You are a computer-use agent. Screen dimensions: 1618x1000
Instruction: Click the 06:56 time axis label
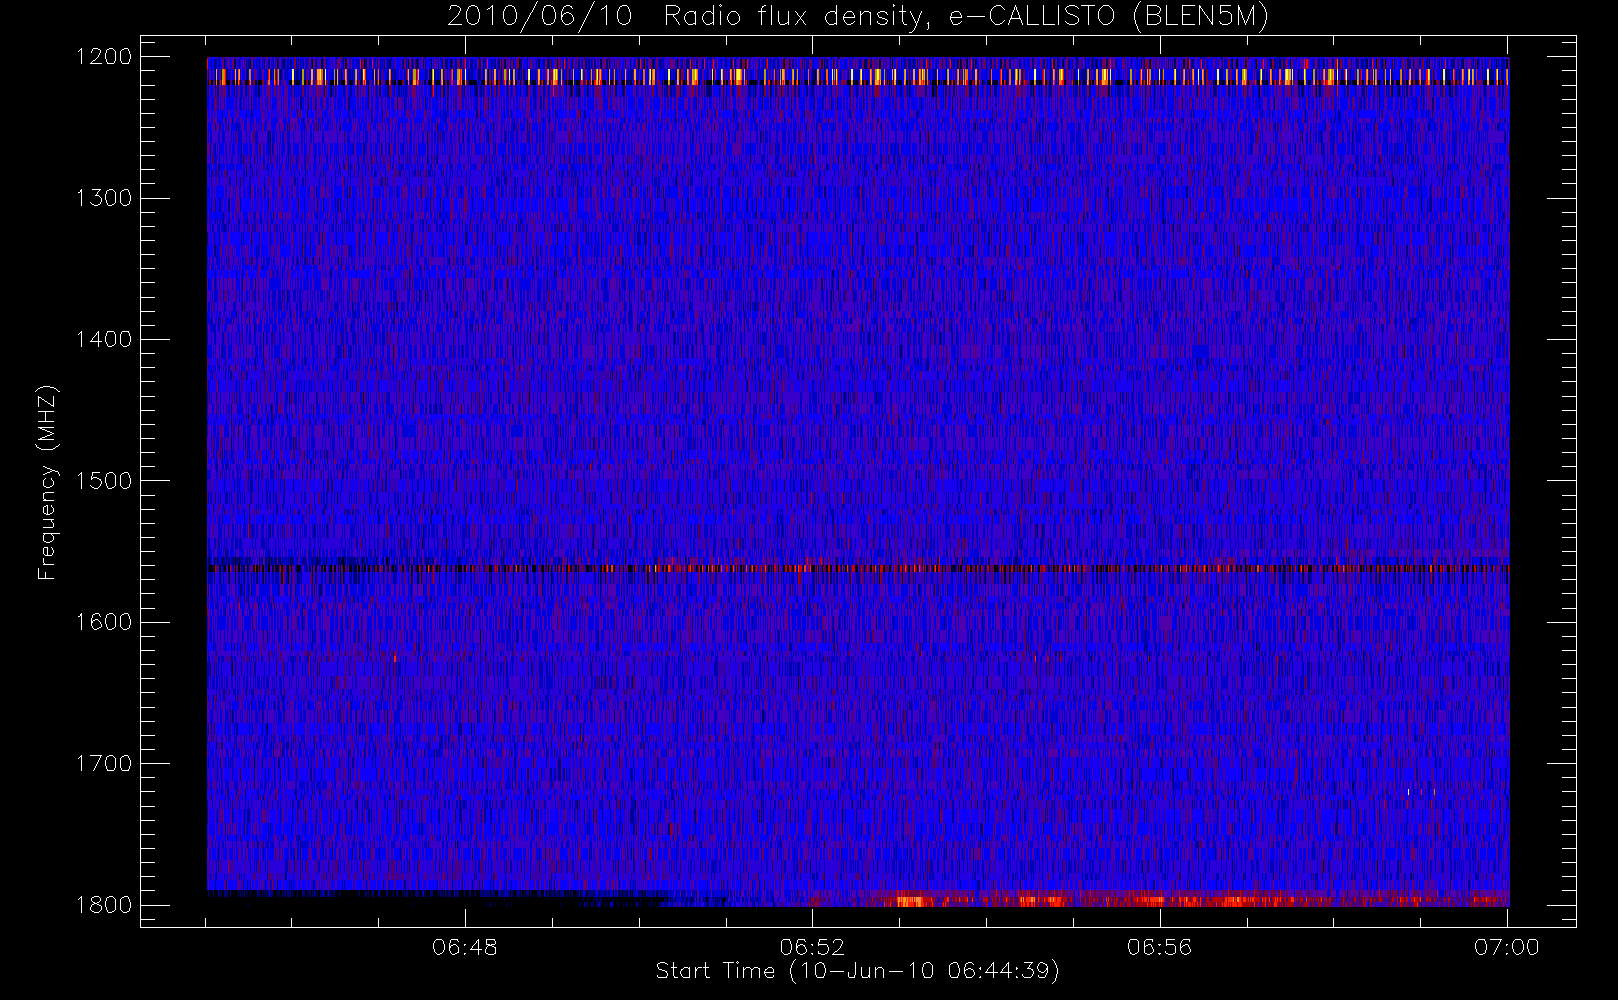coord(1159,947)
